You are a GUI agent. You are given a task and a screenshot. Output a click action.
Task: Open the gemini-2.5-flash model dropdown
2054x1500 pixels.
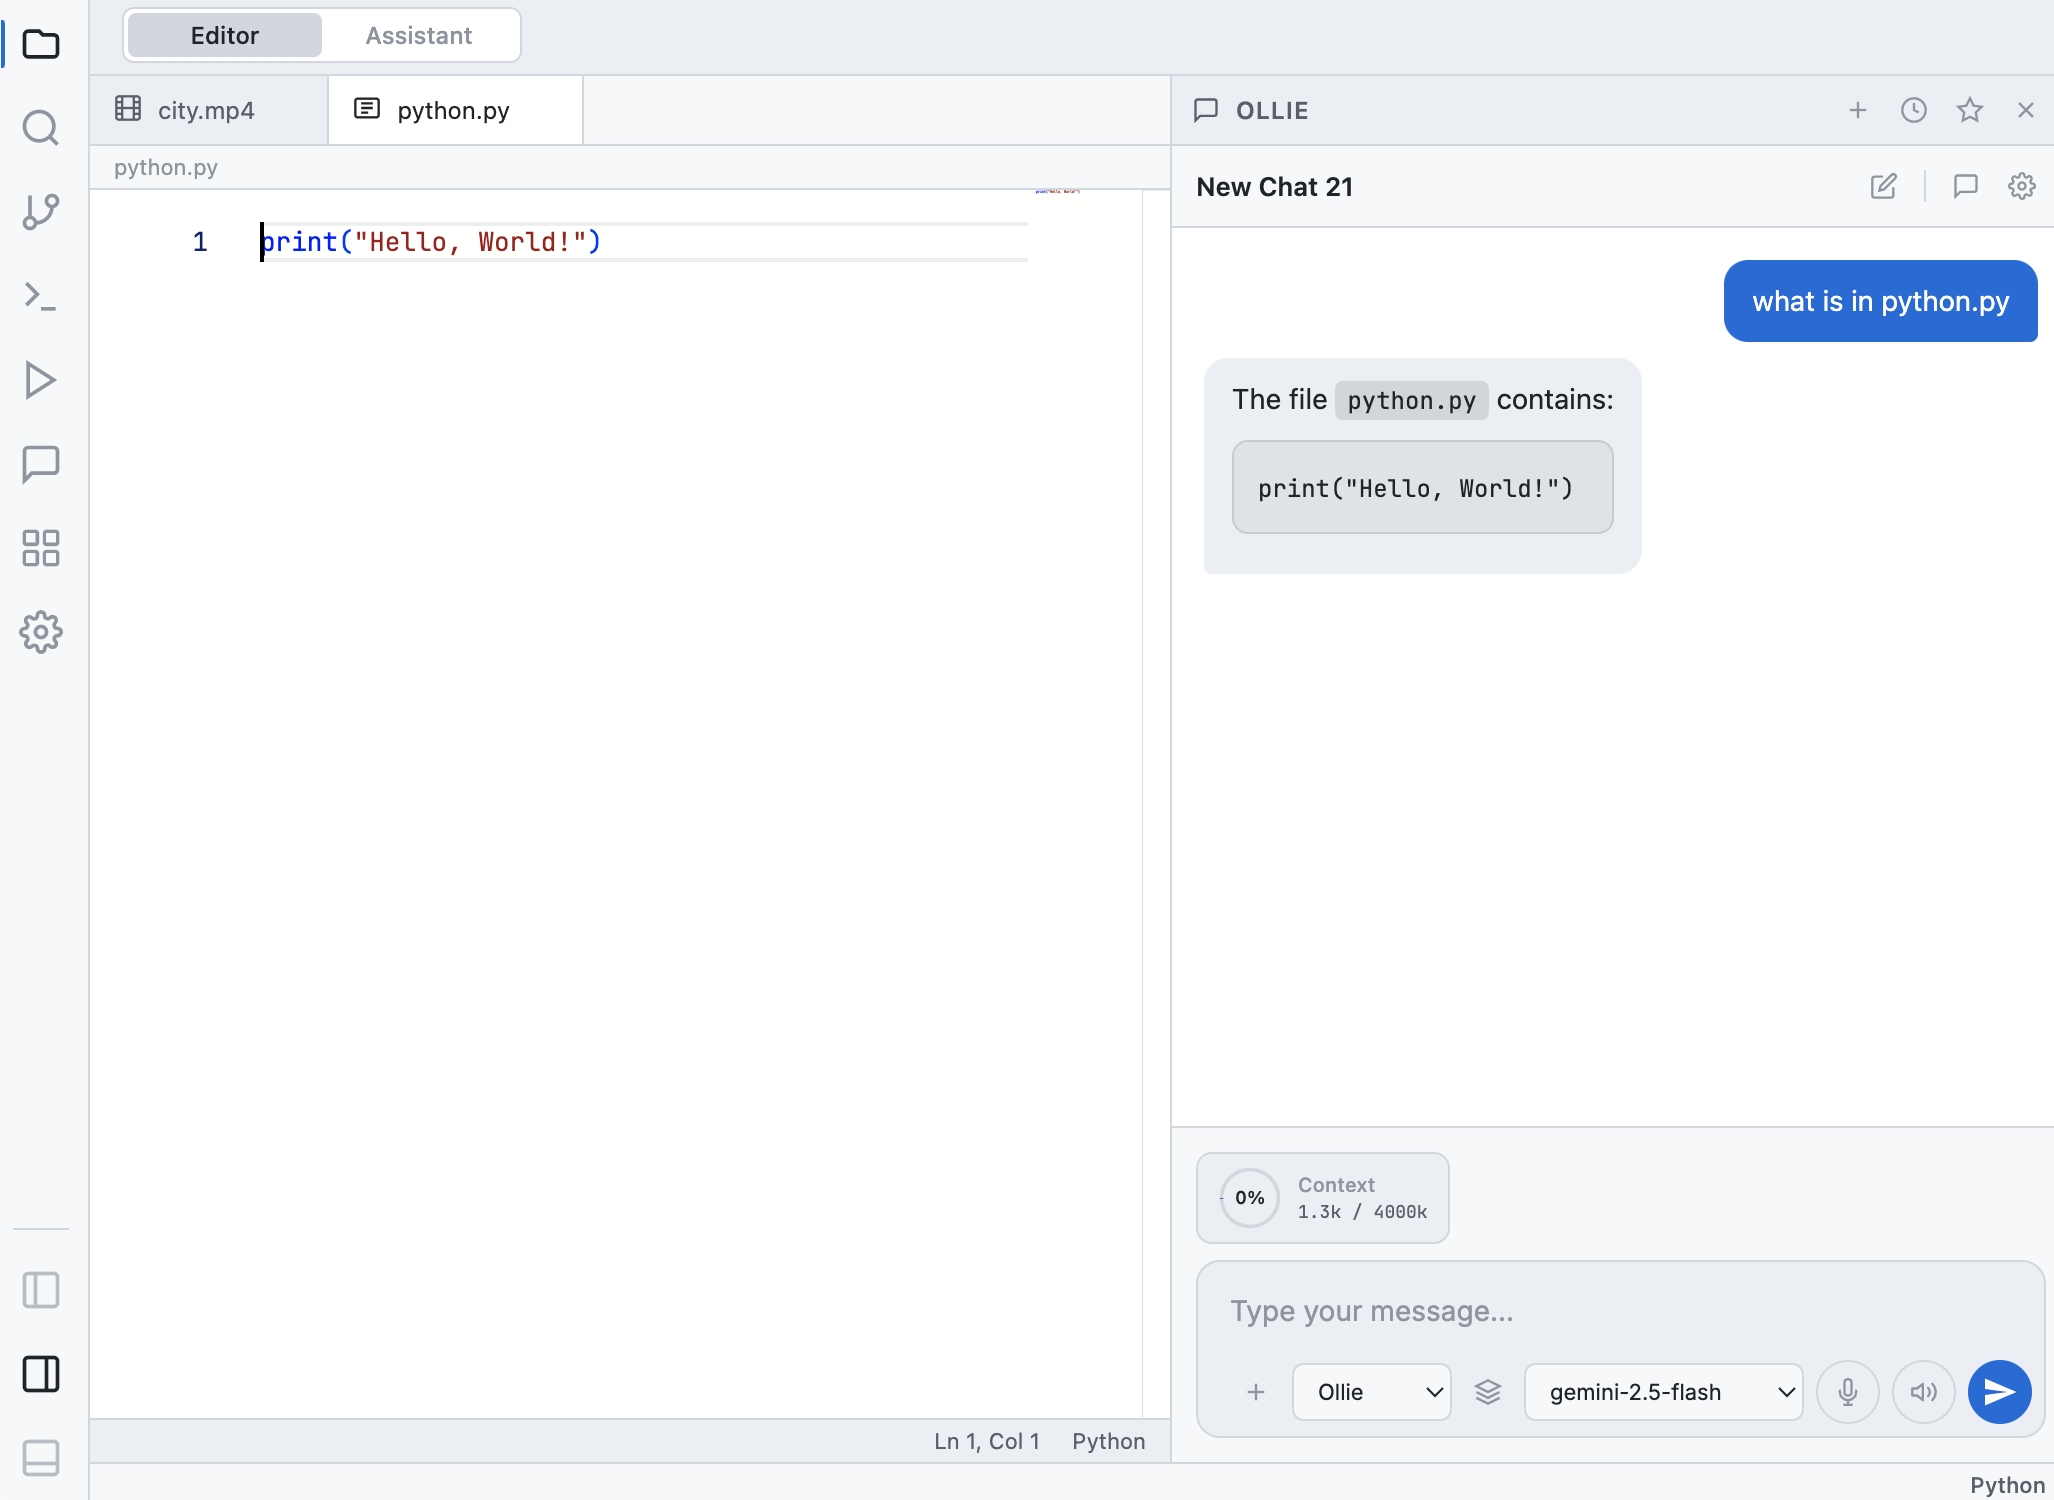(x=1662, y=1391)
